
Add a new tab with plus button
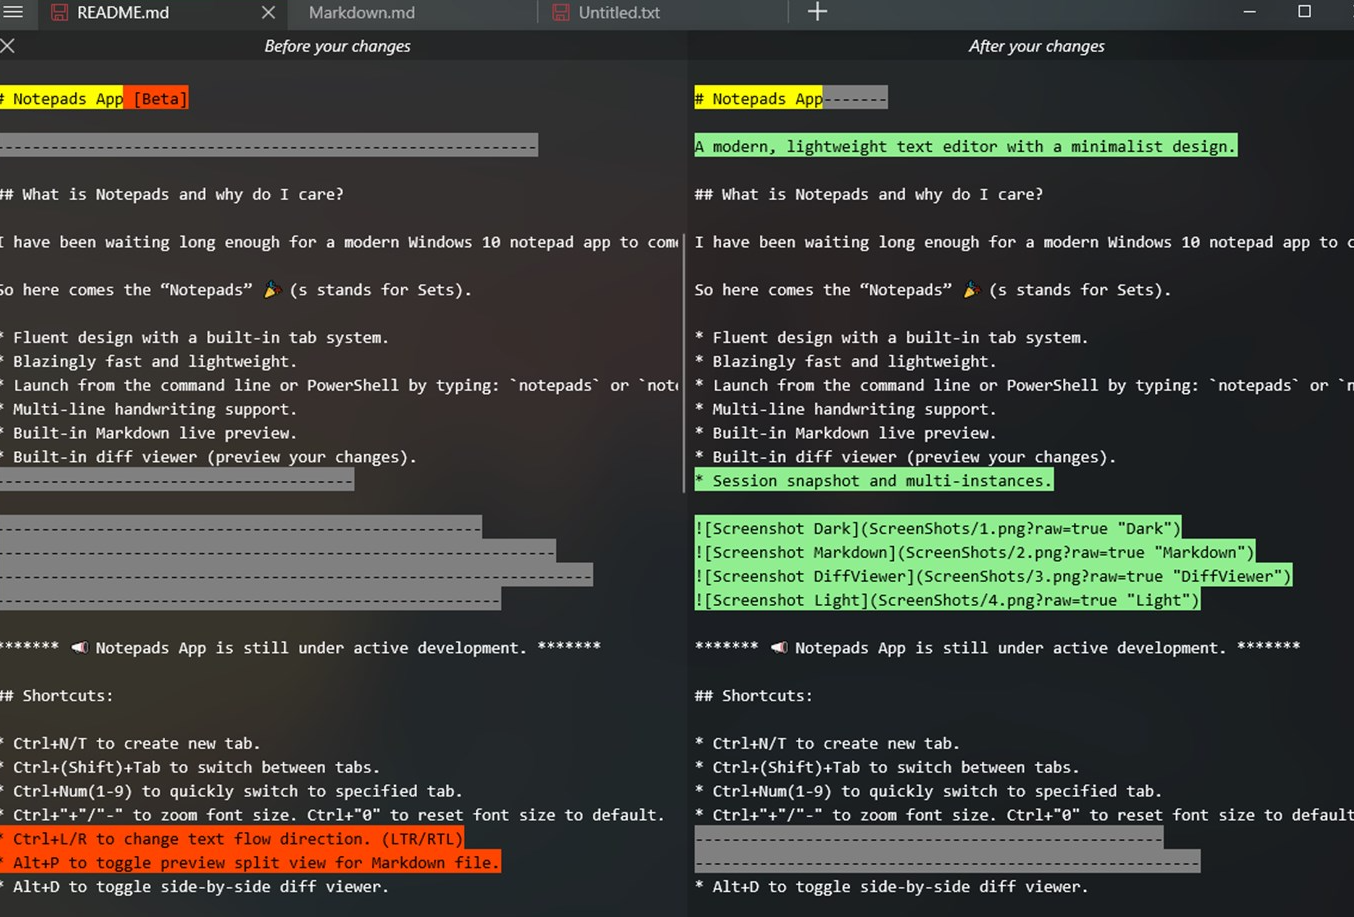tap(817, 12)
